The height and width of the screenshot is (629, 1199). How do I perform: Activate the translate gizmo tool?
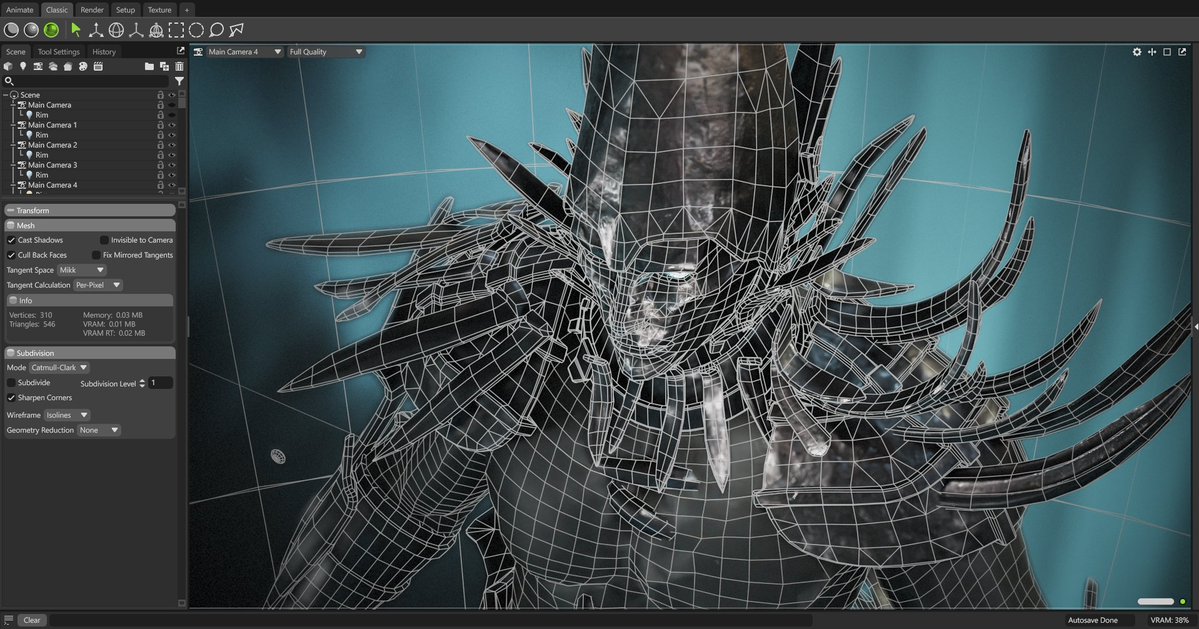[96, 30]
